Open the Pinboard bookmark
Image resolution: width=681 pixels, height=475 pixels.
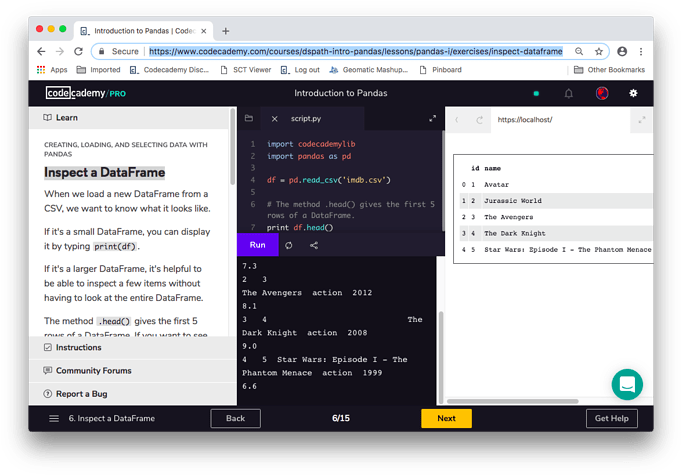pos(441,70)
